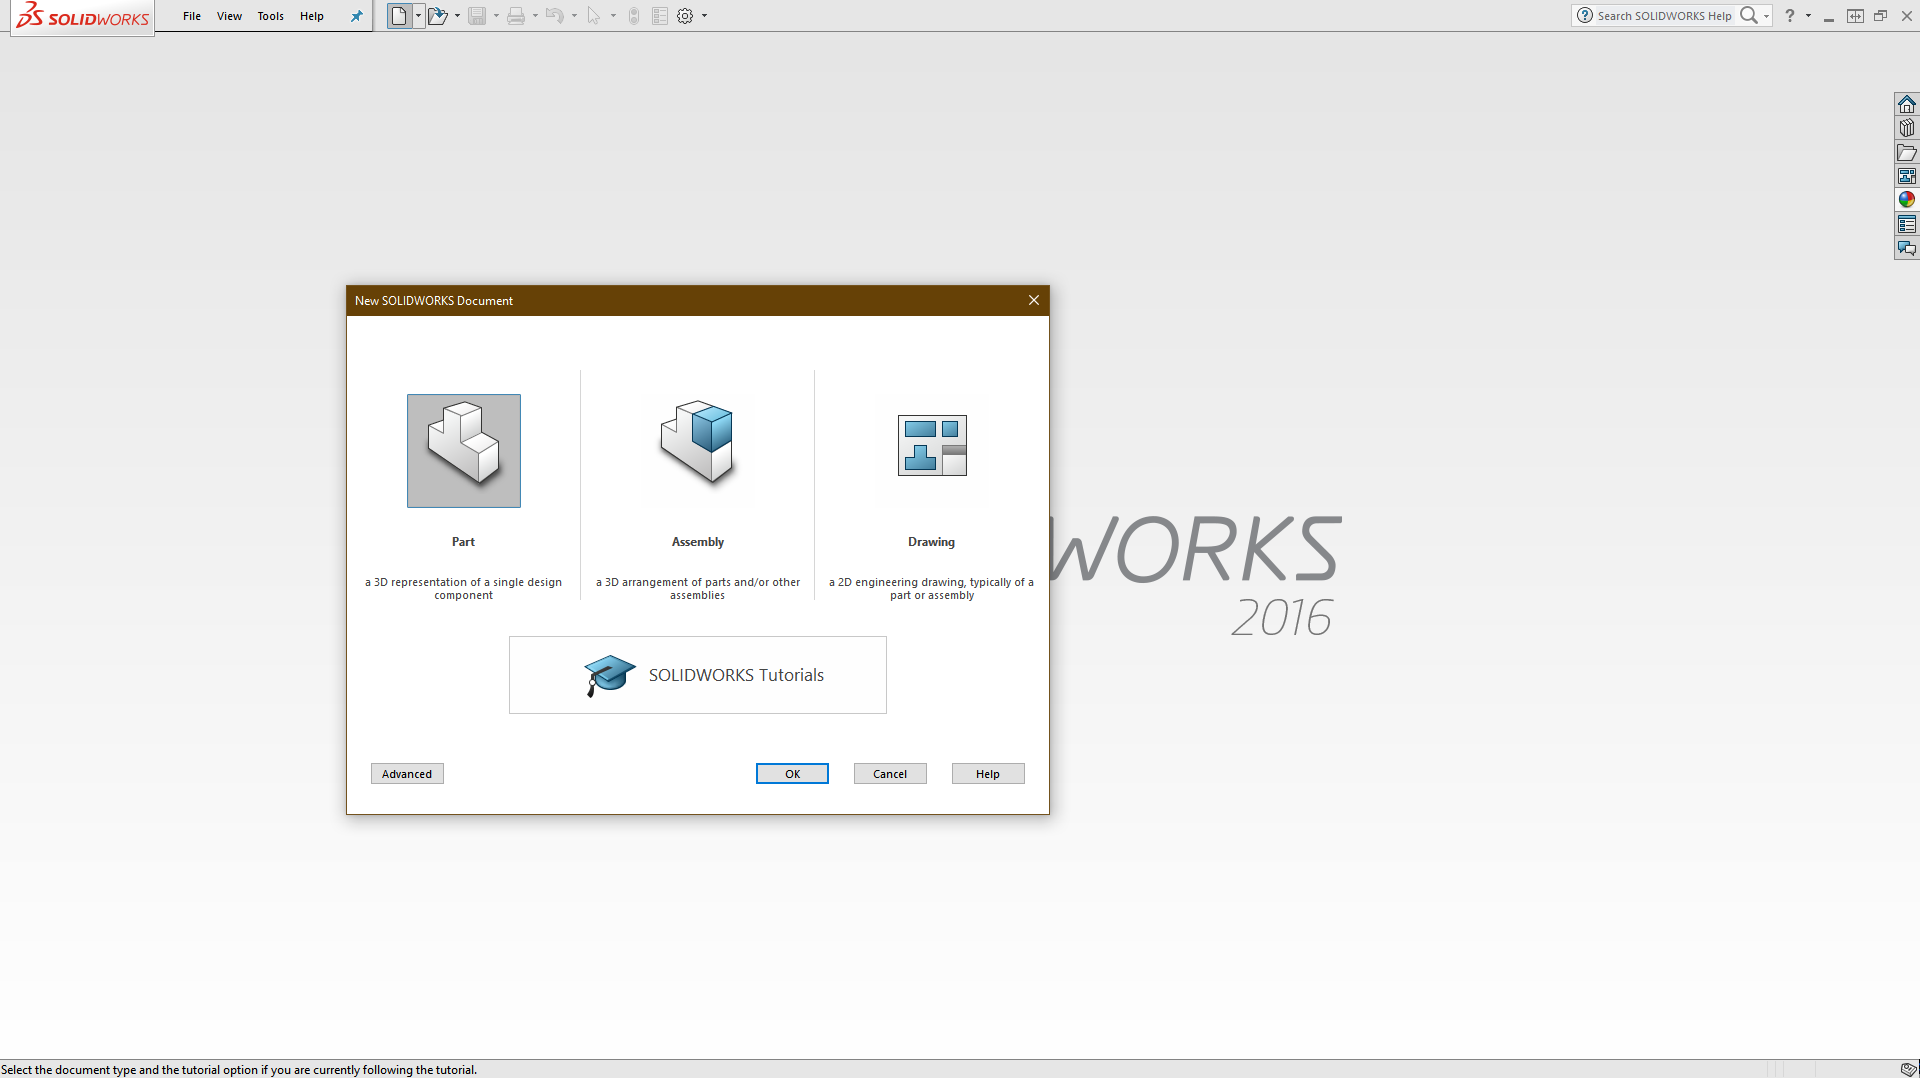Click the 'Part' label text
Viewport: 1920px width, 1078px height.
point(463,542)
